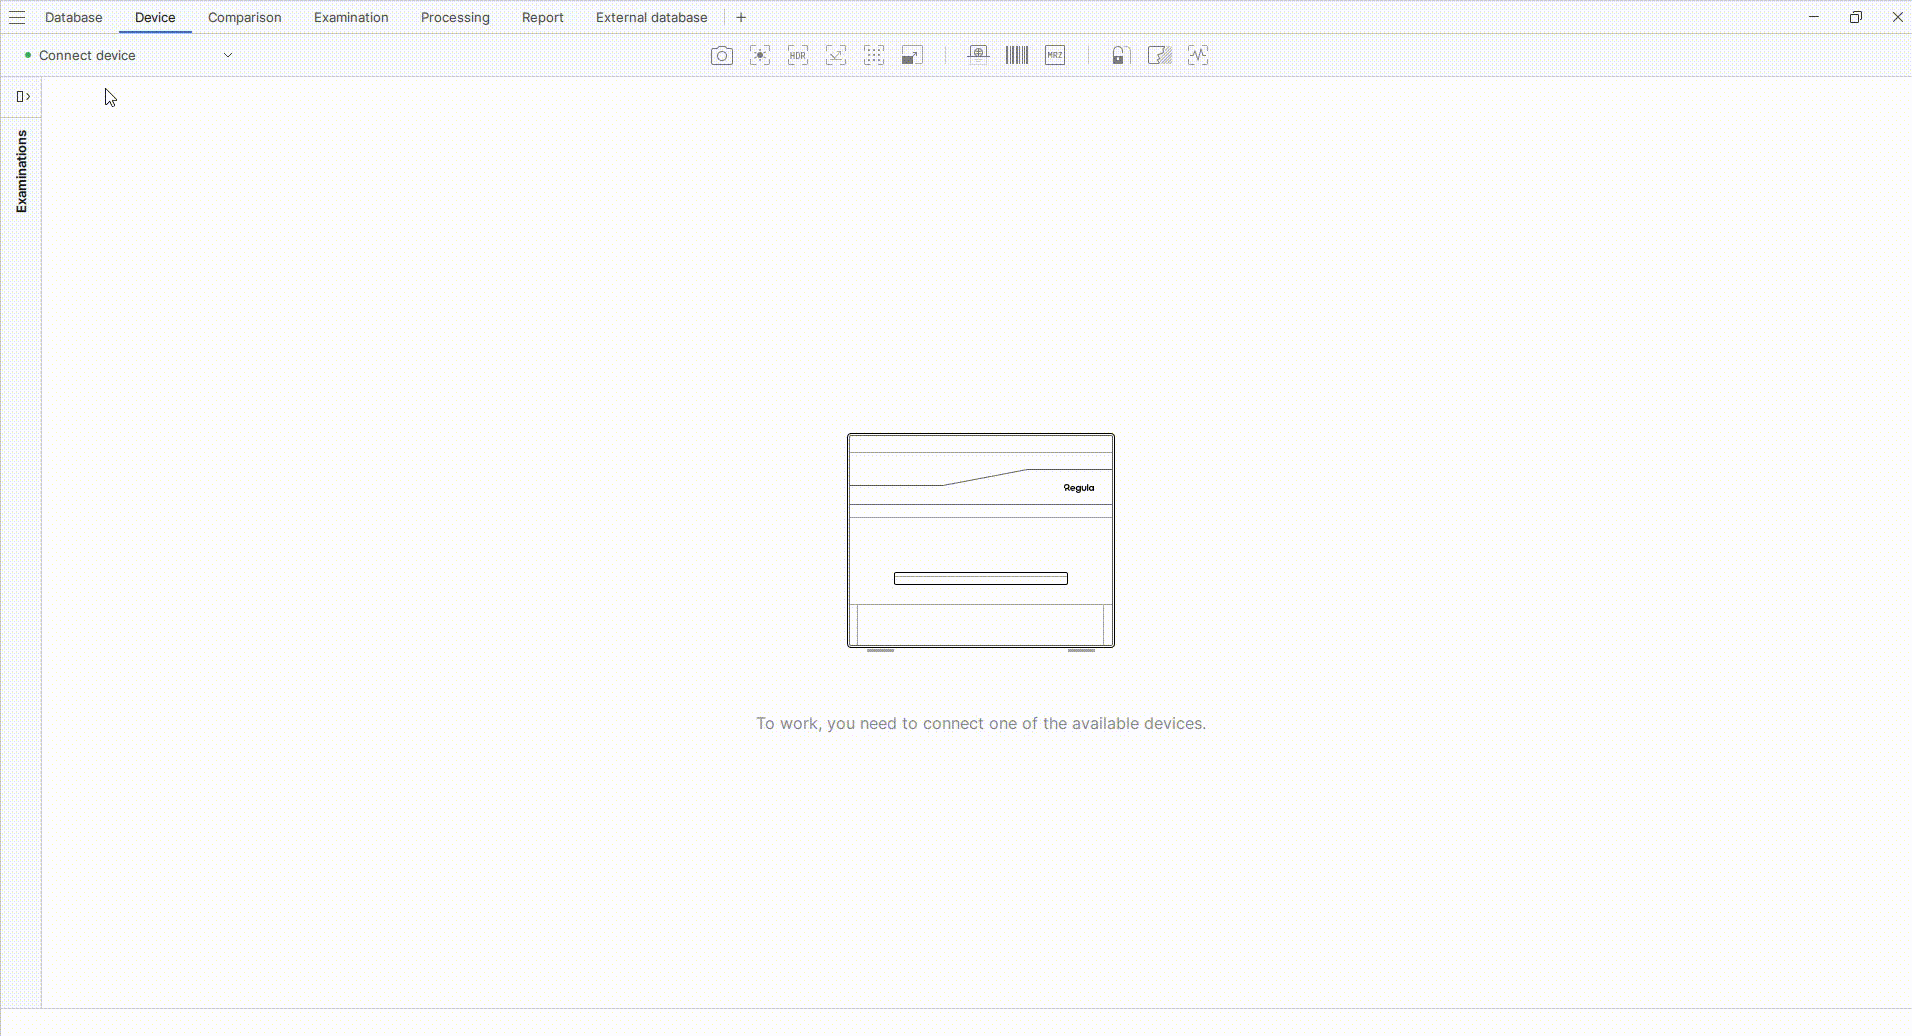1912x1036 pixels.
Task: Restore down the application window
Action: click(x=1856, y=17)
